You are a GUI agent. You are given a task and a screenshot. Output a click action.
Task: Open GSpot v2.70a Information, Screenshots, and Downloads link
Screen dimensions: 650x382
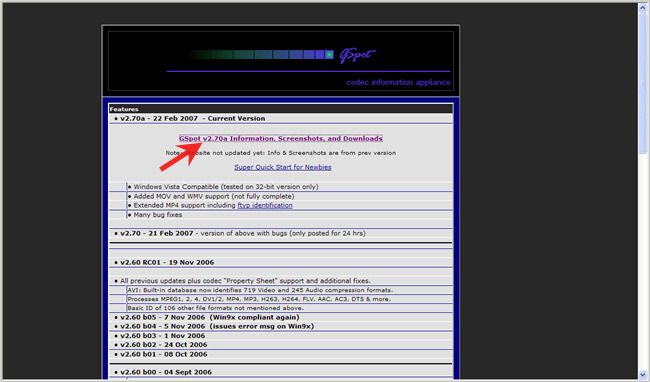pos(281,138)
